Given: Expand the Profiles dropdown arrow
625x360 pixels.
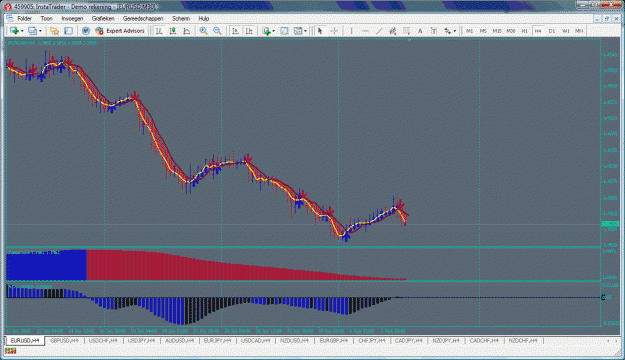Looking at the screenshot, I should (x=40, y=31).
